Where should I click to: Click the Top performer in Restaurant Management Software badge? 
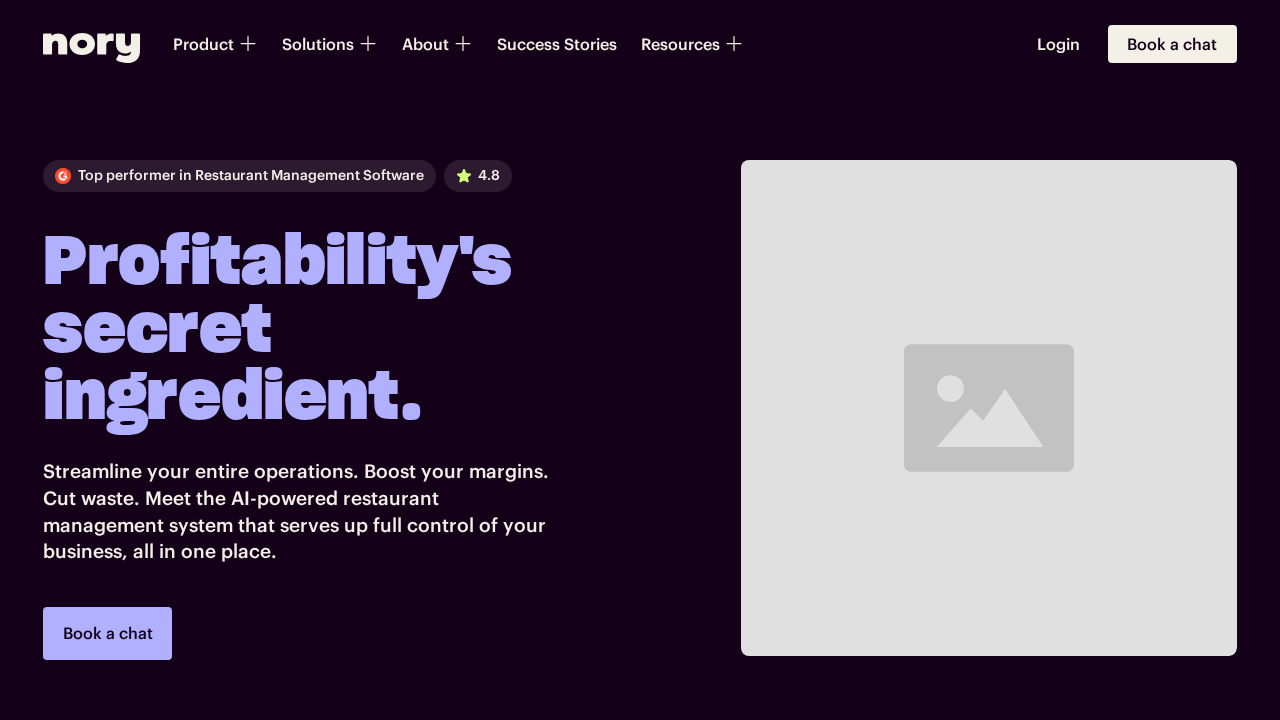click(238, 175)
